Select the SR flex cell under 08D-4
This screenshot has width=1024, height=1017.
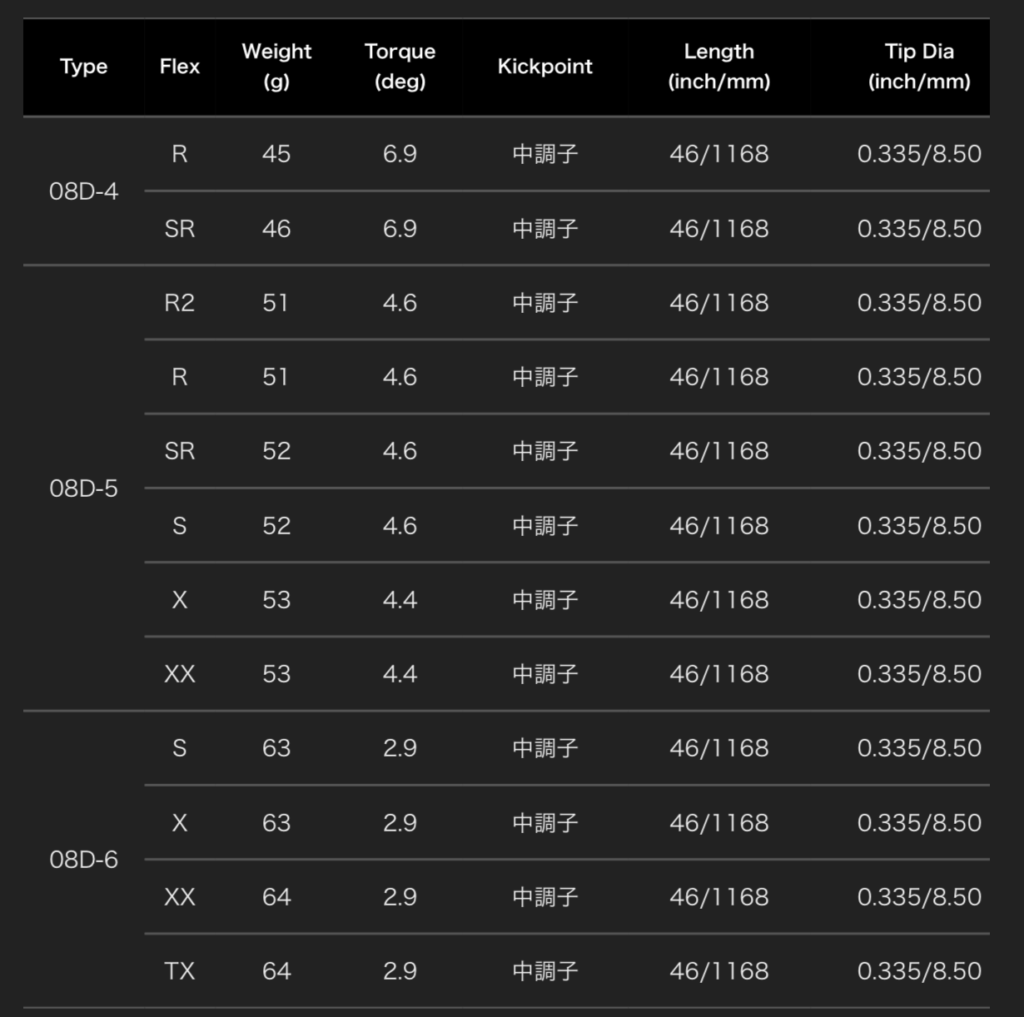click(x=180, y=229)
